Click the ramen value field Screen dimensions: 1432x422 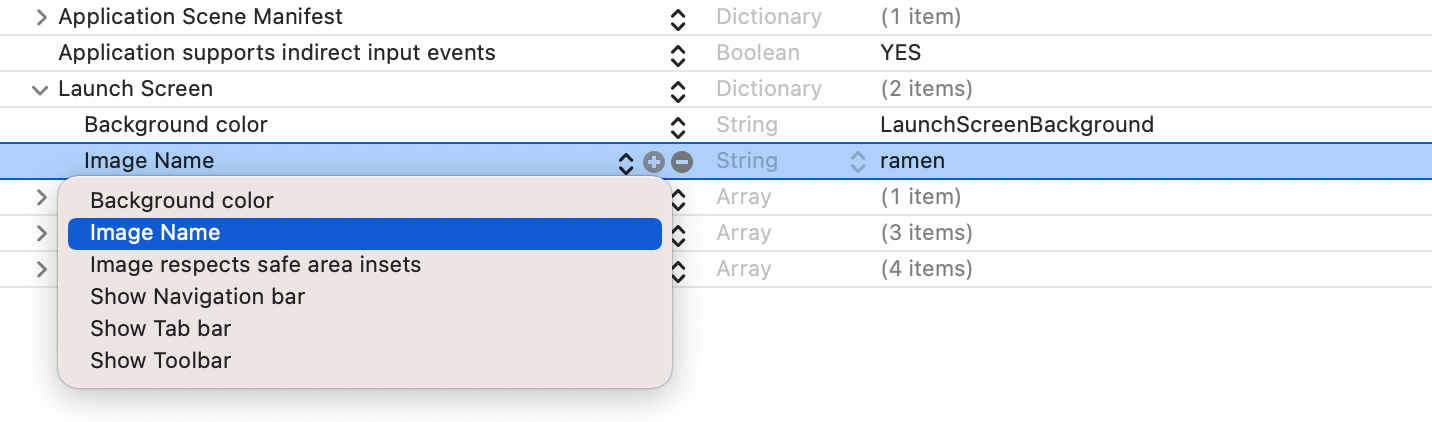pos(912,161)
